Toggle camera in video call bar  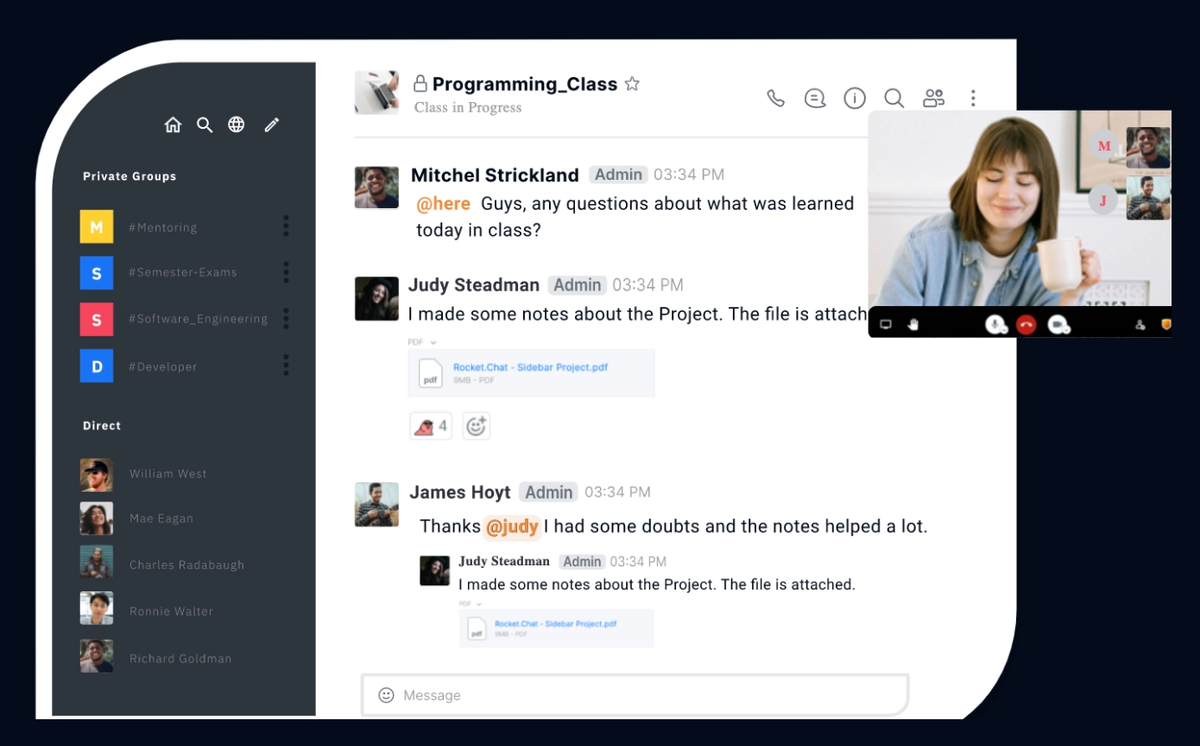click(x=1058, y=324)
